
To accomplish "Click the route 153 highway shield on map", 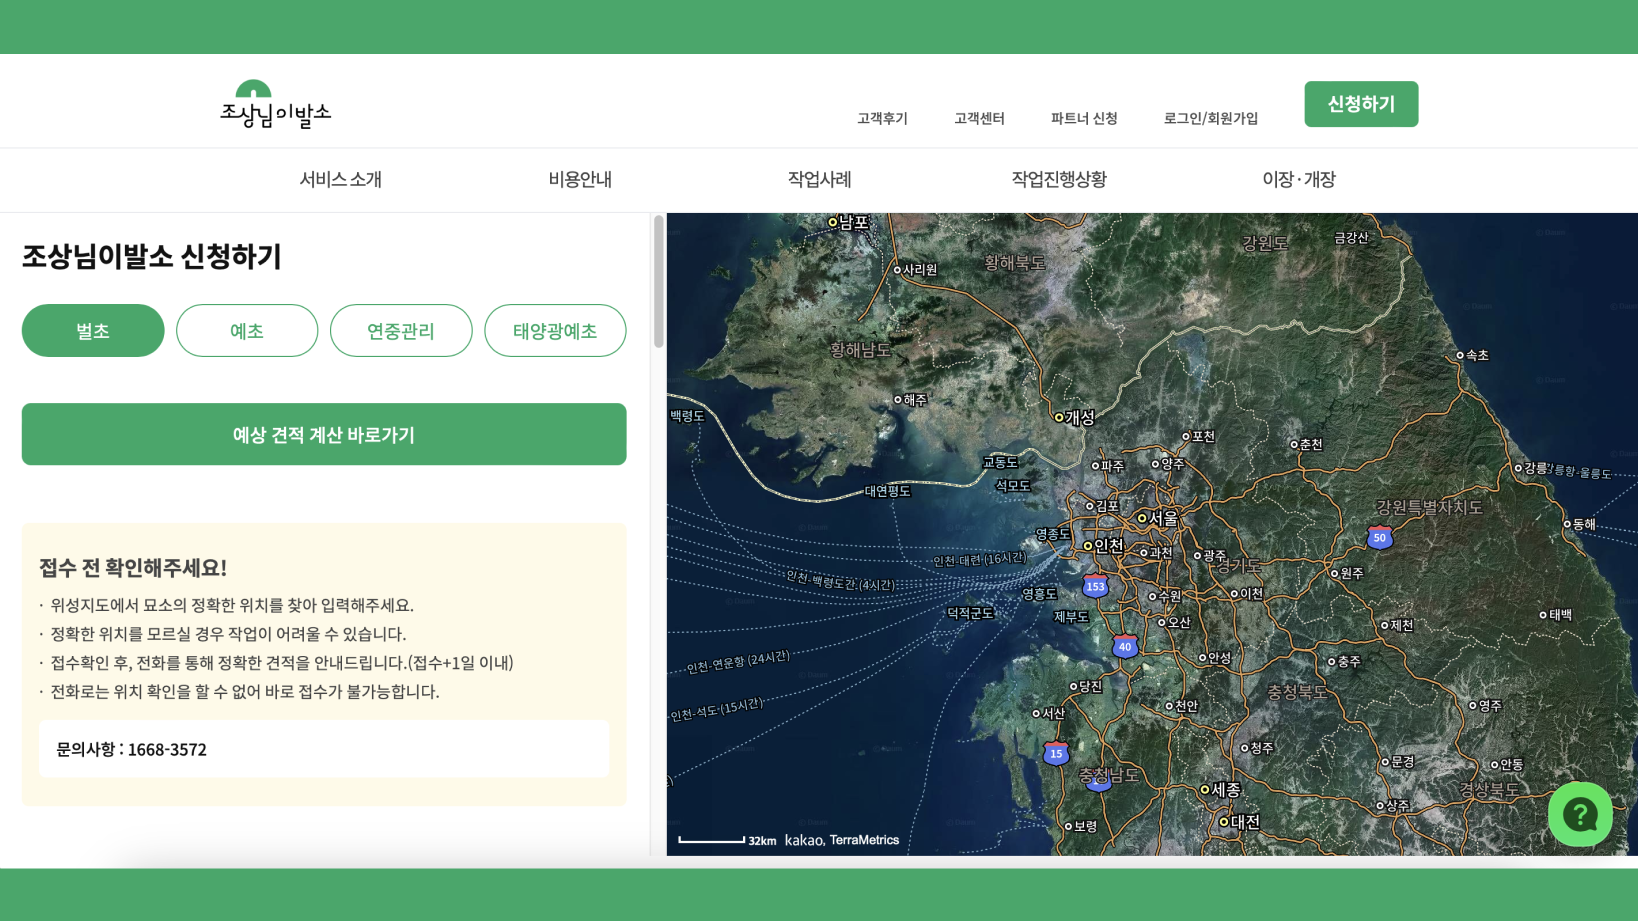I will click(x=1095, y=587).
